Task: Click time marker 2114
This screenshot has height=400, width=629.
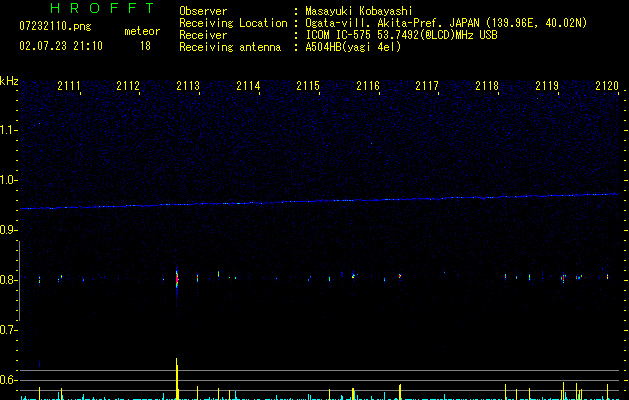Action: (248, 86)
